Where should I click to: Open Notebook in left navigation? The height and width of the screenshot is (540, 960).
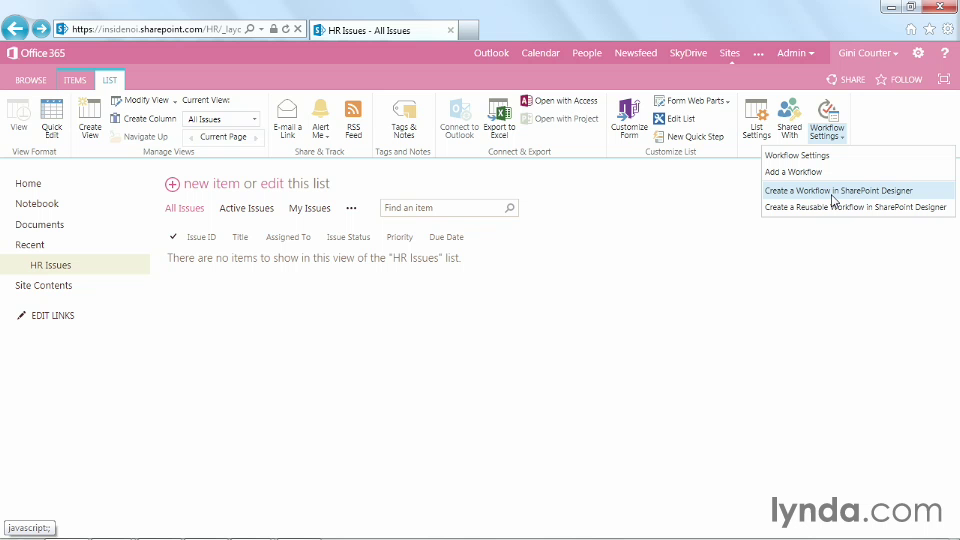pyautogui.click(x=37, y=204)
